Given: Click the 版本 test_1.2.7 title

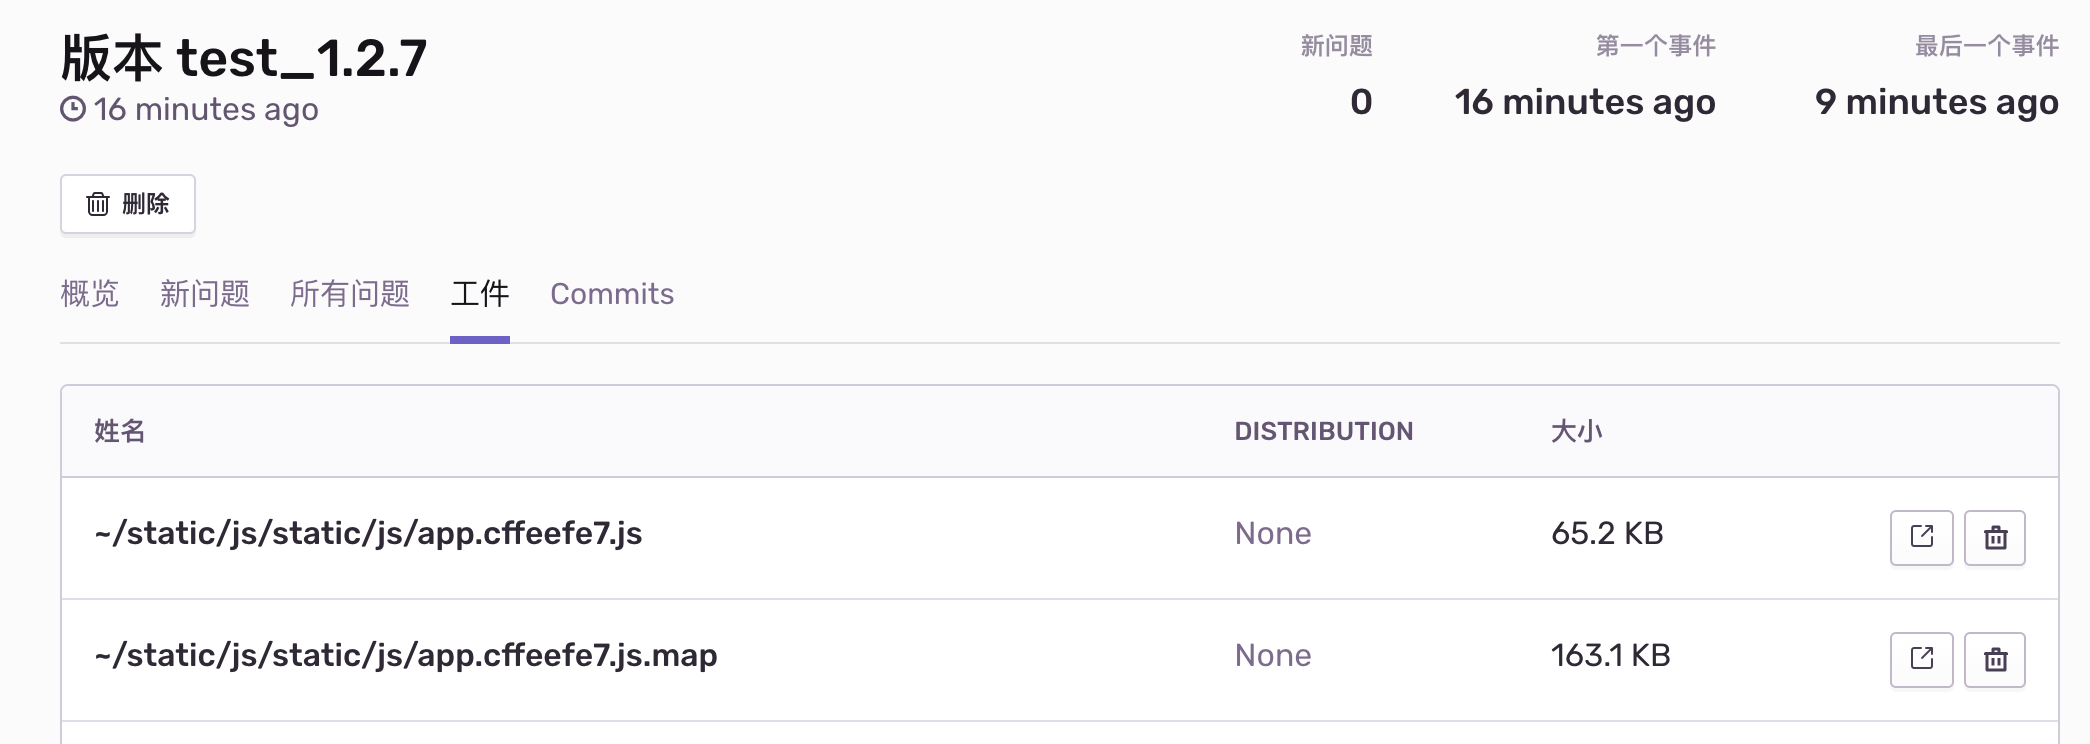Looking at the screenshot, I should (243, 57).
